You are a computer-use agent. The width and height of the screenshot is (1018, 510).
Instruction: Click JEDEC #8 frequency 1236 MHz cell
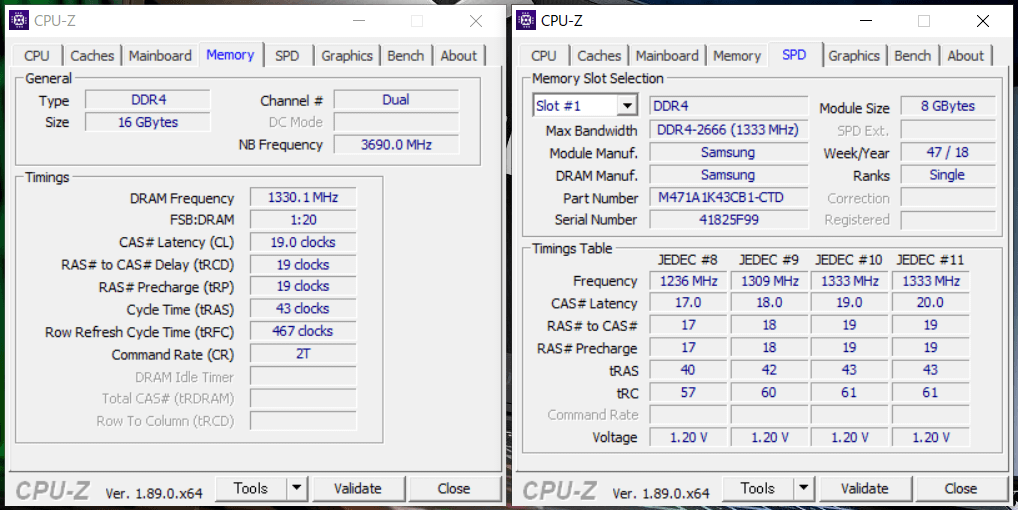688,281
